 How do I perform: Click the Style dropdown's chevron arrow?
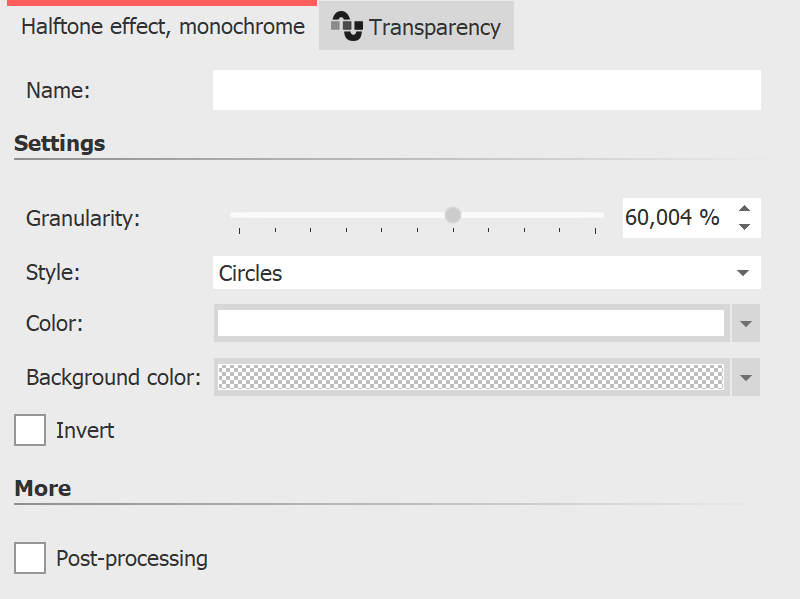tap(742, 272)
